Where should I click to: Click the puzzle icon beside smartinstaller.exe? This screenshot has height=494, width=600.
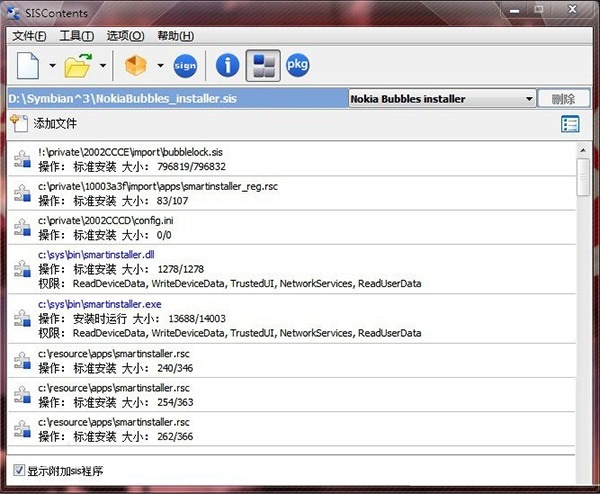coord(22,318)
